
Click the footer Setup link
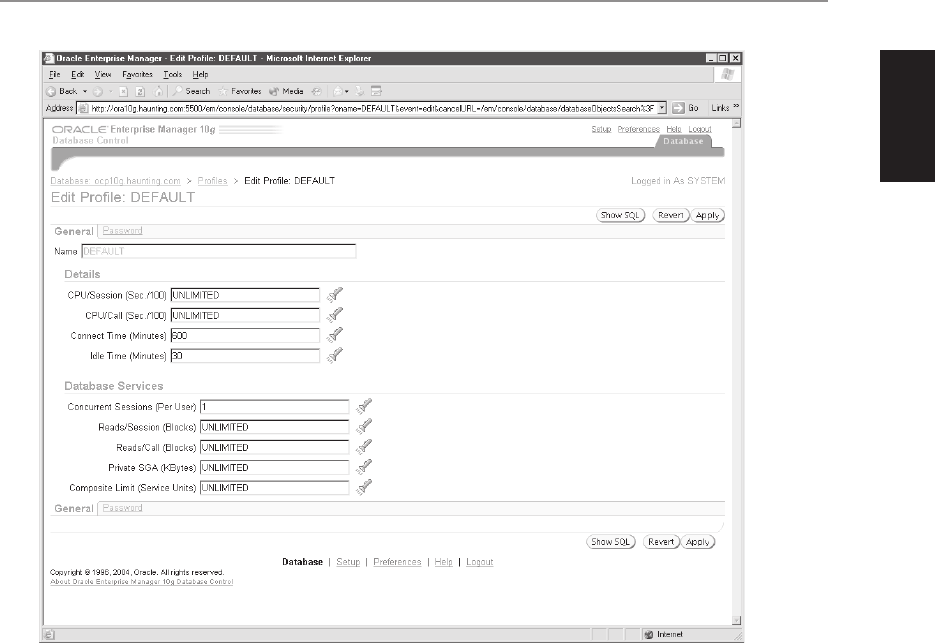tap(348, 562)
